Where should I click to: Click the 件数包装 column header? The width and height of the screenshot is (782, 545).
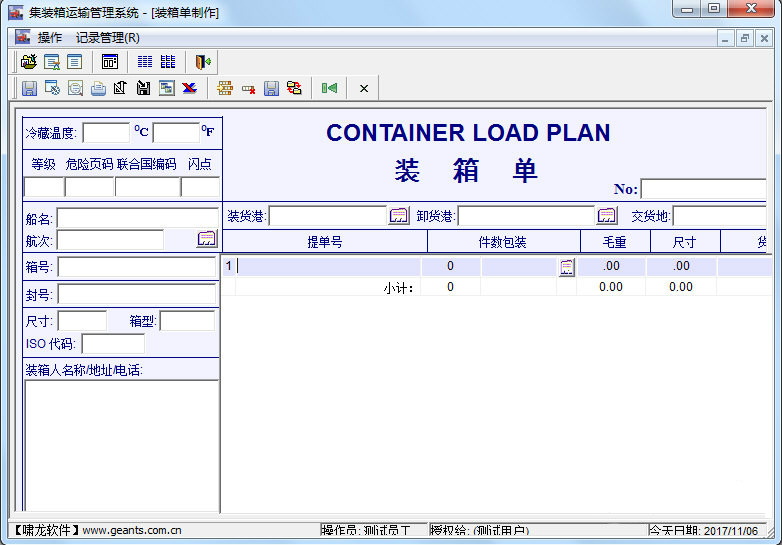point(504,242)
